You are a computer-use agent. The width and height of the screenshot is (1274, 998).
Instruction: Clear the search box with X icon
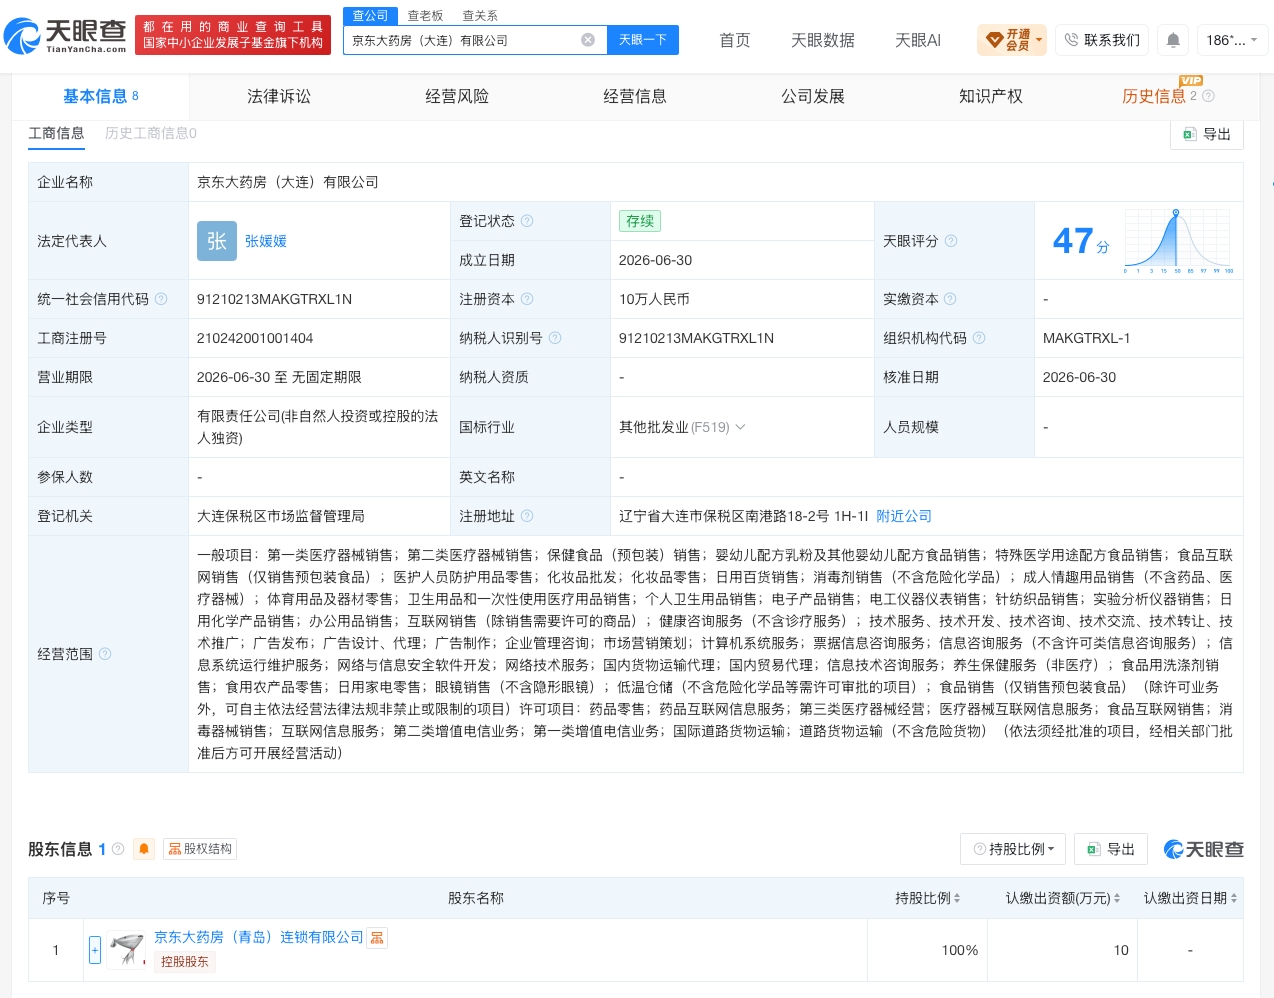[x=588, y=40]
